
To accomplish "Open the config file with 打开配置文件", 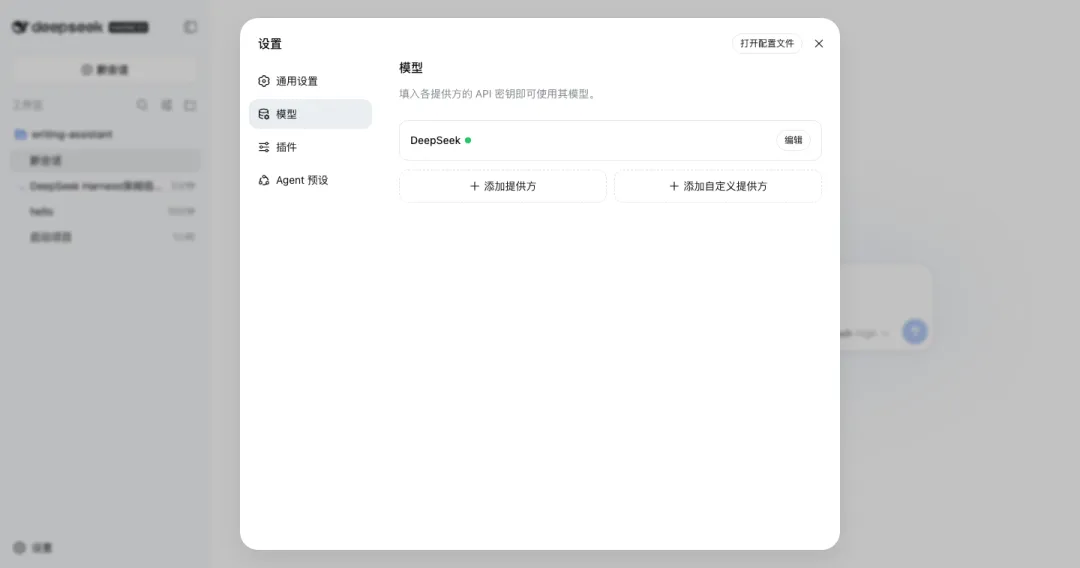I will 767,43.
